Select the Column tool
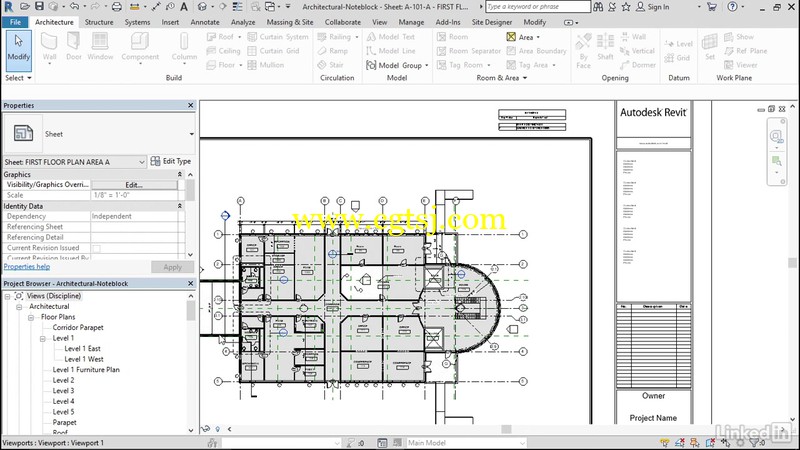 point(184,47)
